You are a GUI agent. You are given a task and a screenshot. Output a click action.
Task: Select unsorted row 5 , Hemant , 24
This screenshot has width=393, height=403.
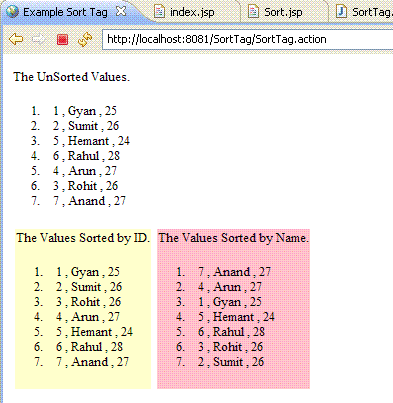(x=91, y=141)
